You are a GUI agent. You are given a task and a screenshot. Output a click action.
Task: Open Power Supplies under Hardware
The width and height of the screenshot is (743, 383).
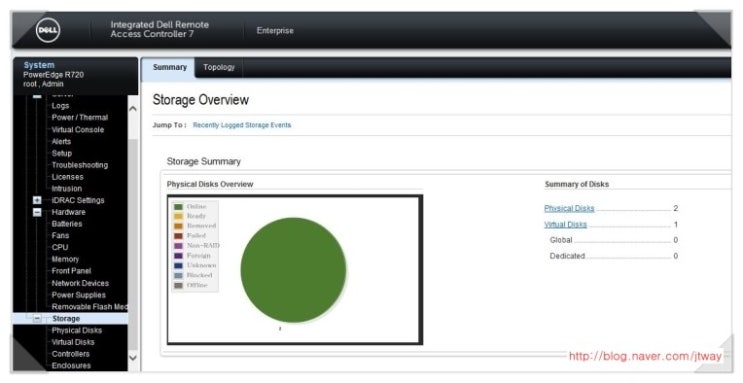[79, 295]
